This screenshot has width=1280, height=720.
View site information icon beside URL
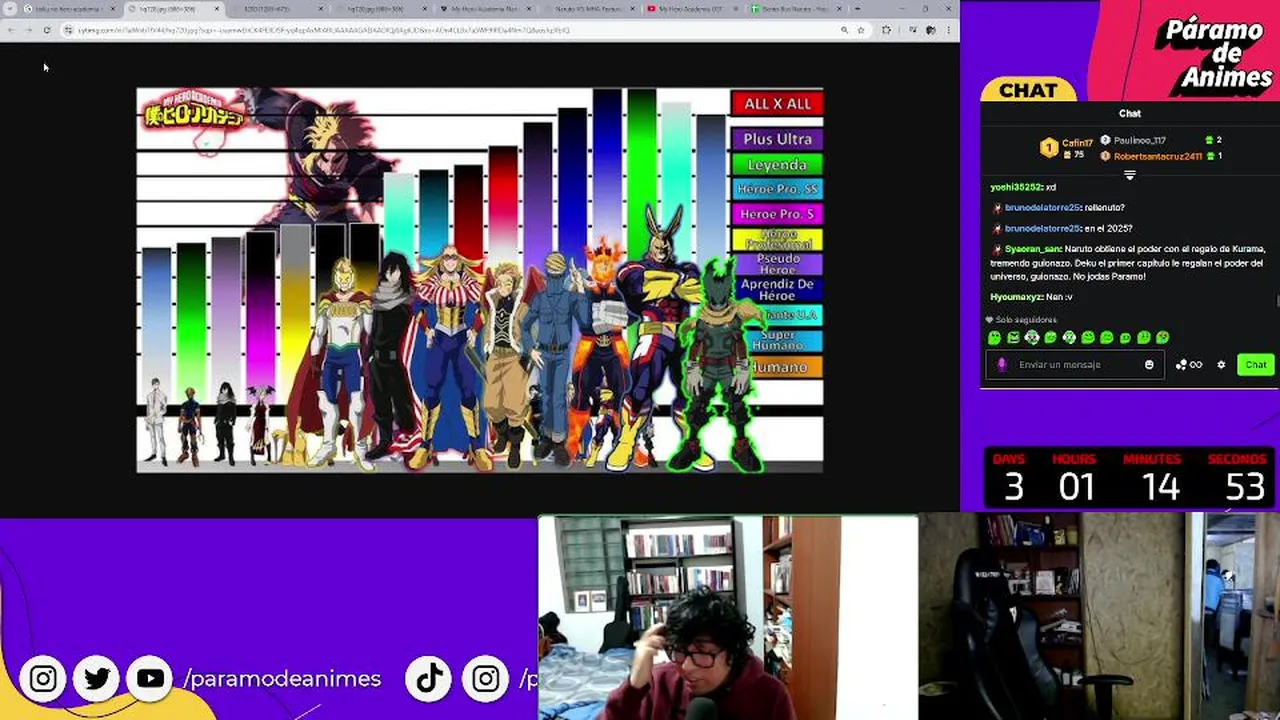68,30
